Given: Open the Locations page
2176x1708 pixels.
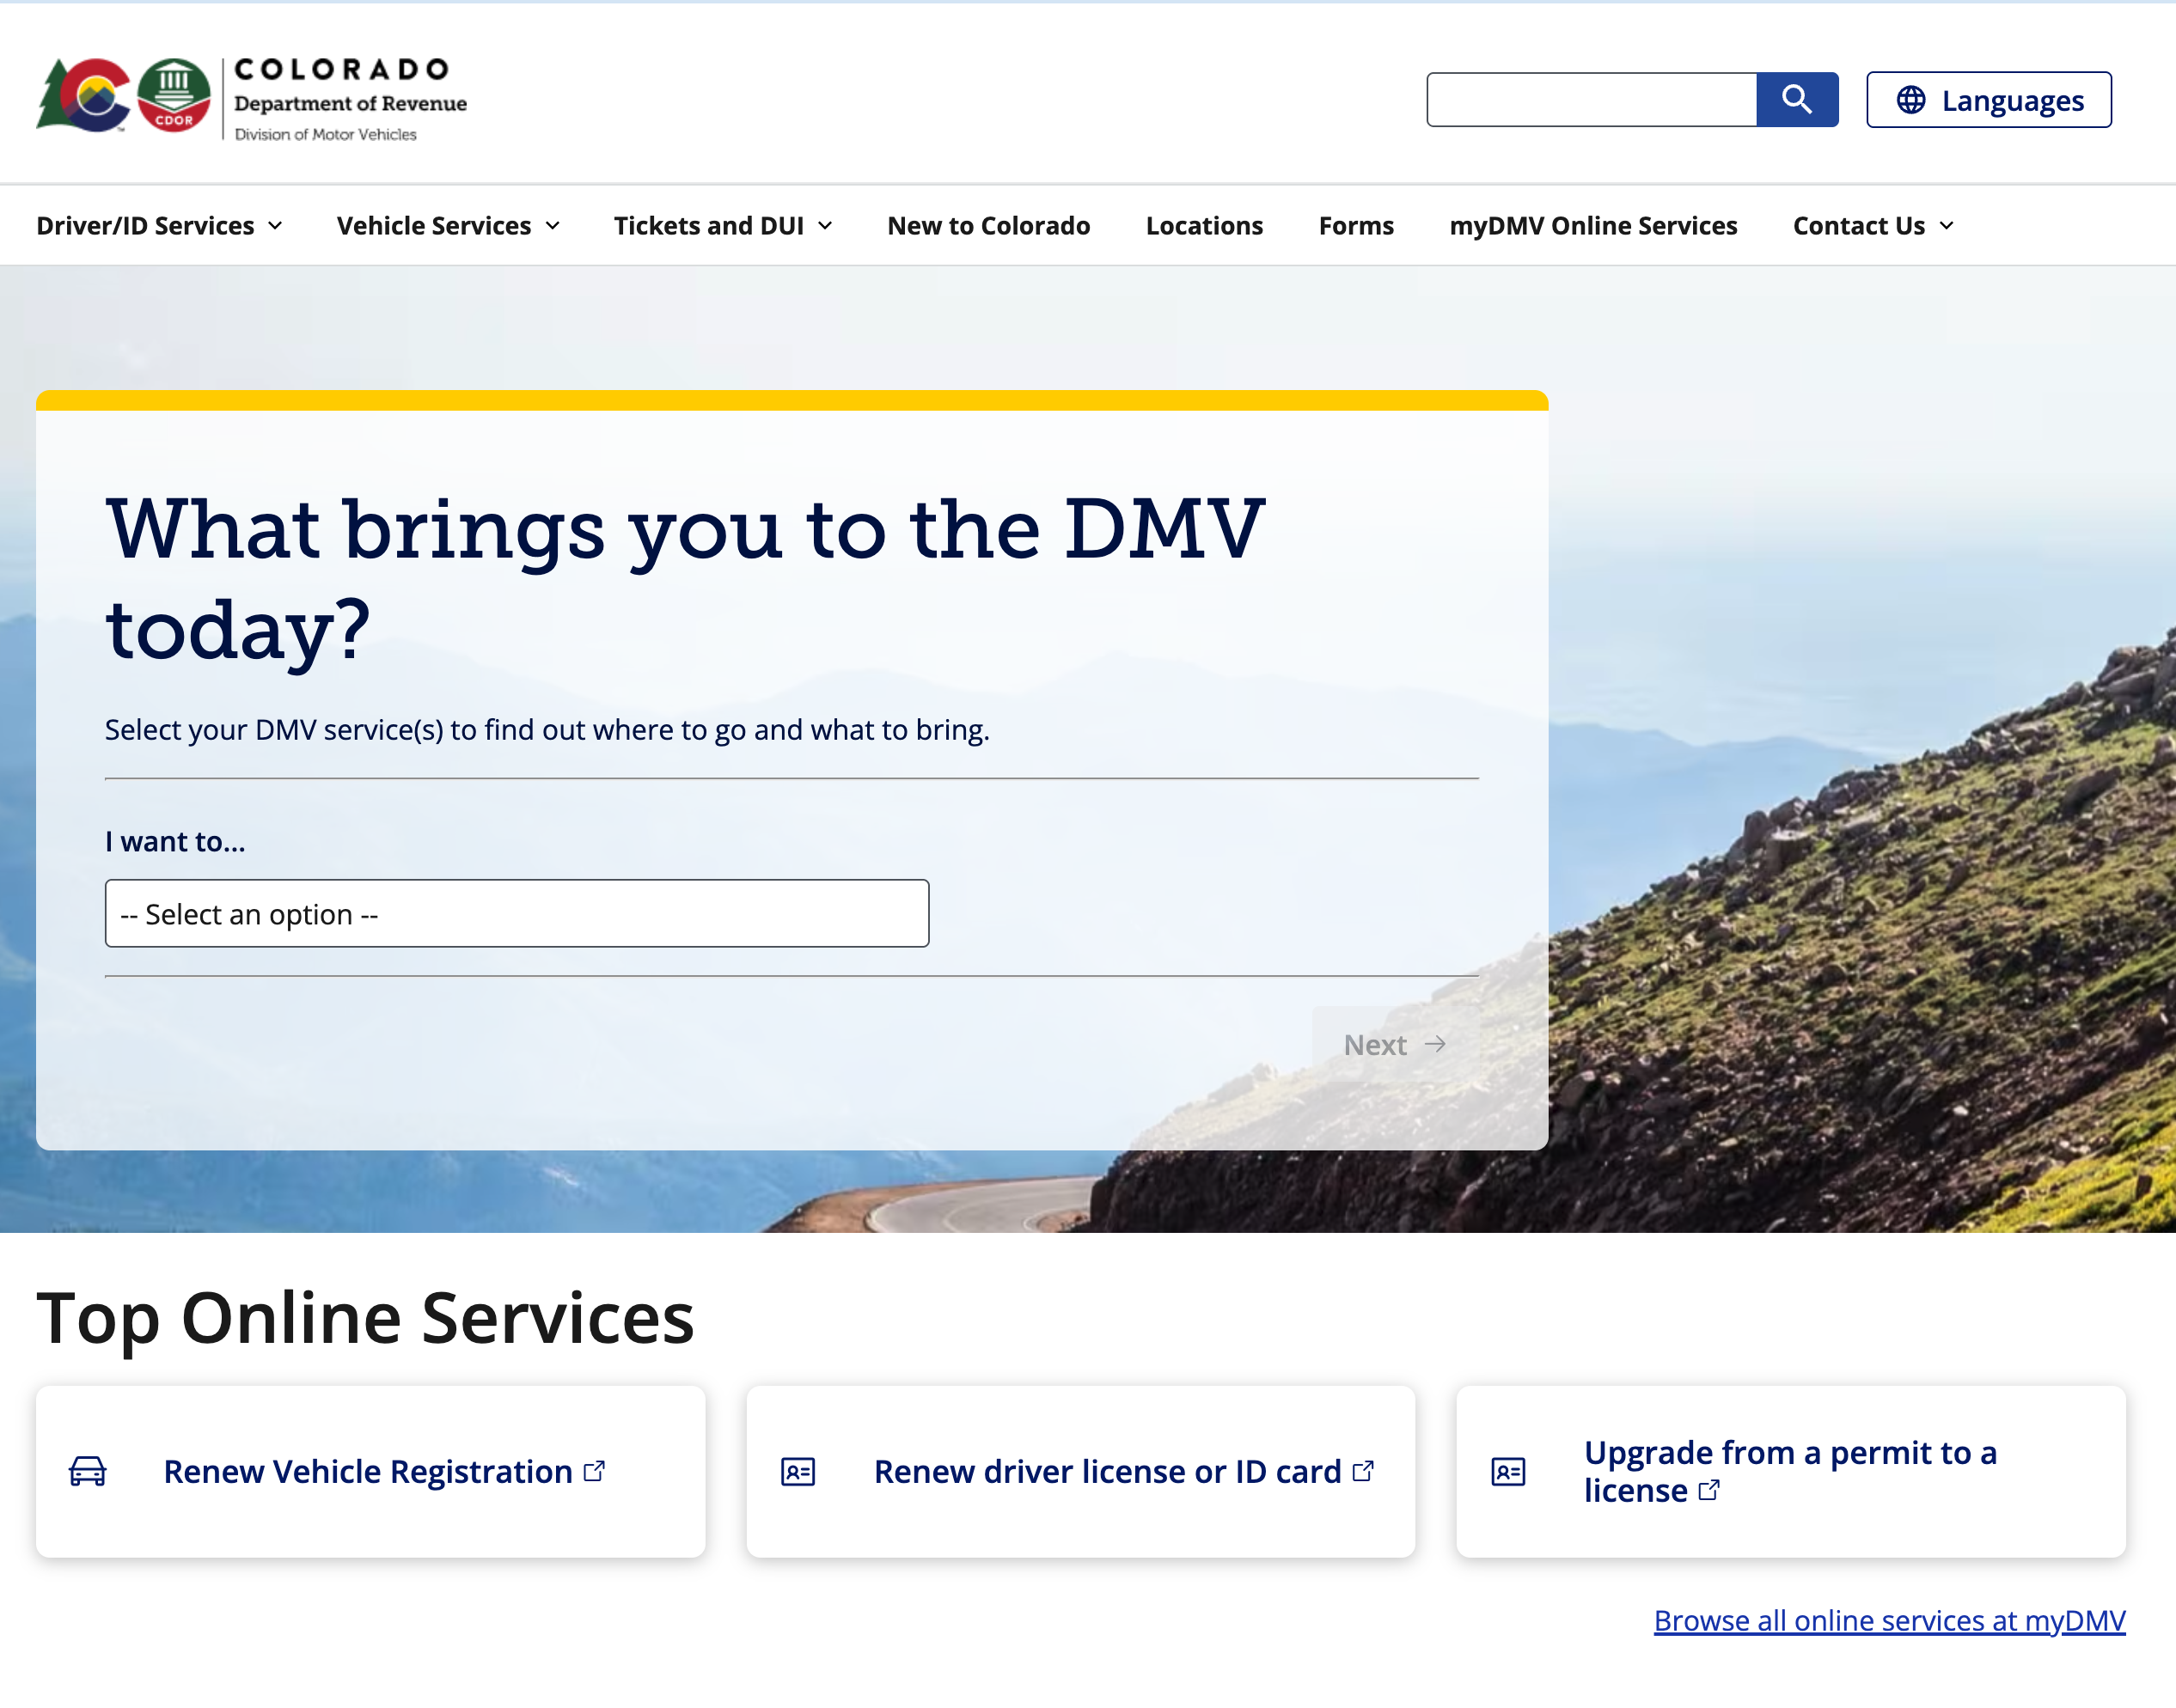Looking at the screenshot, I should [x=1205, y=226].
